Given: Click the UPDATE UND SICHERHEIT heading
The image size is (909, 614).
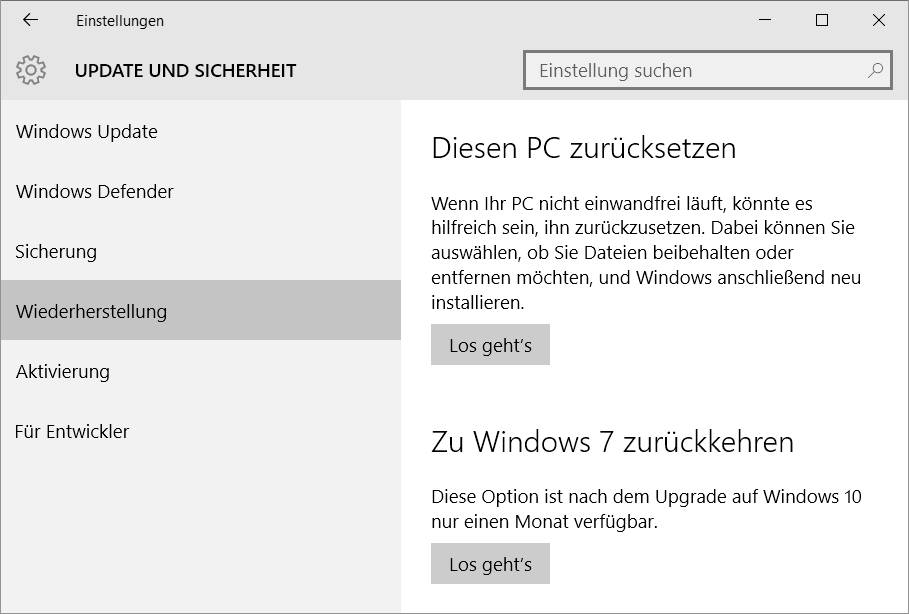Looking at the screenshot, I should (185, 70).
